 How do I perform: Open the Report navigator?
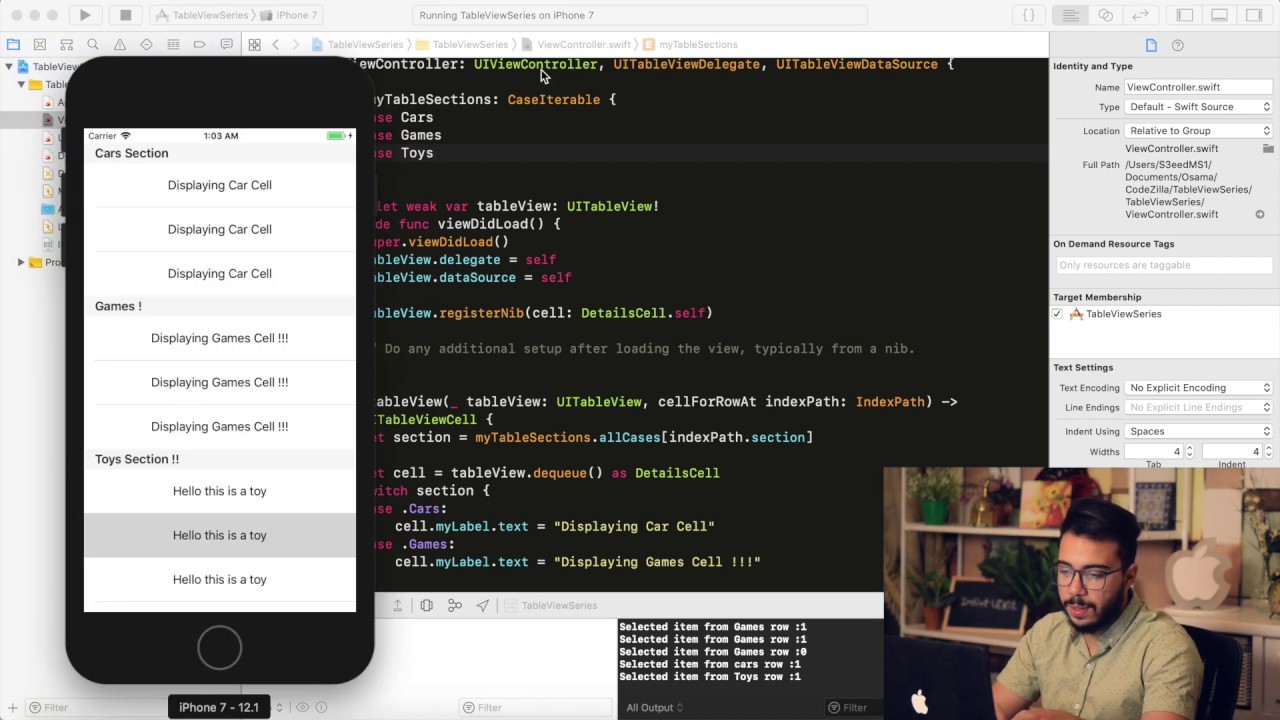click(226, 44)
